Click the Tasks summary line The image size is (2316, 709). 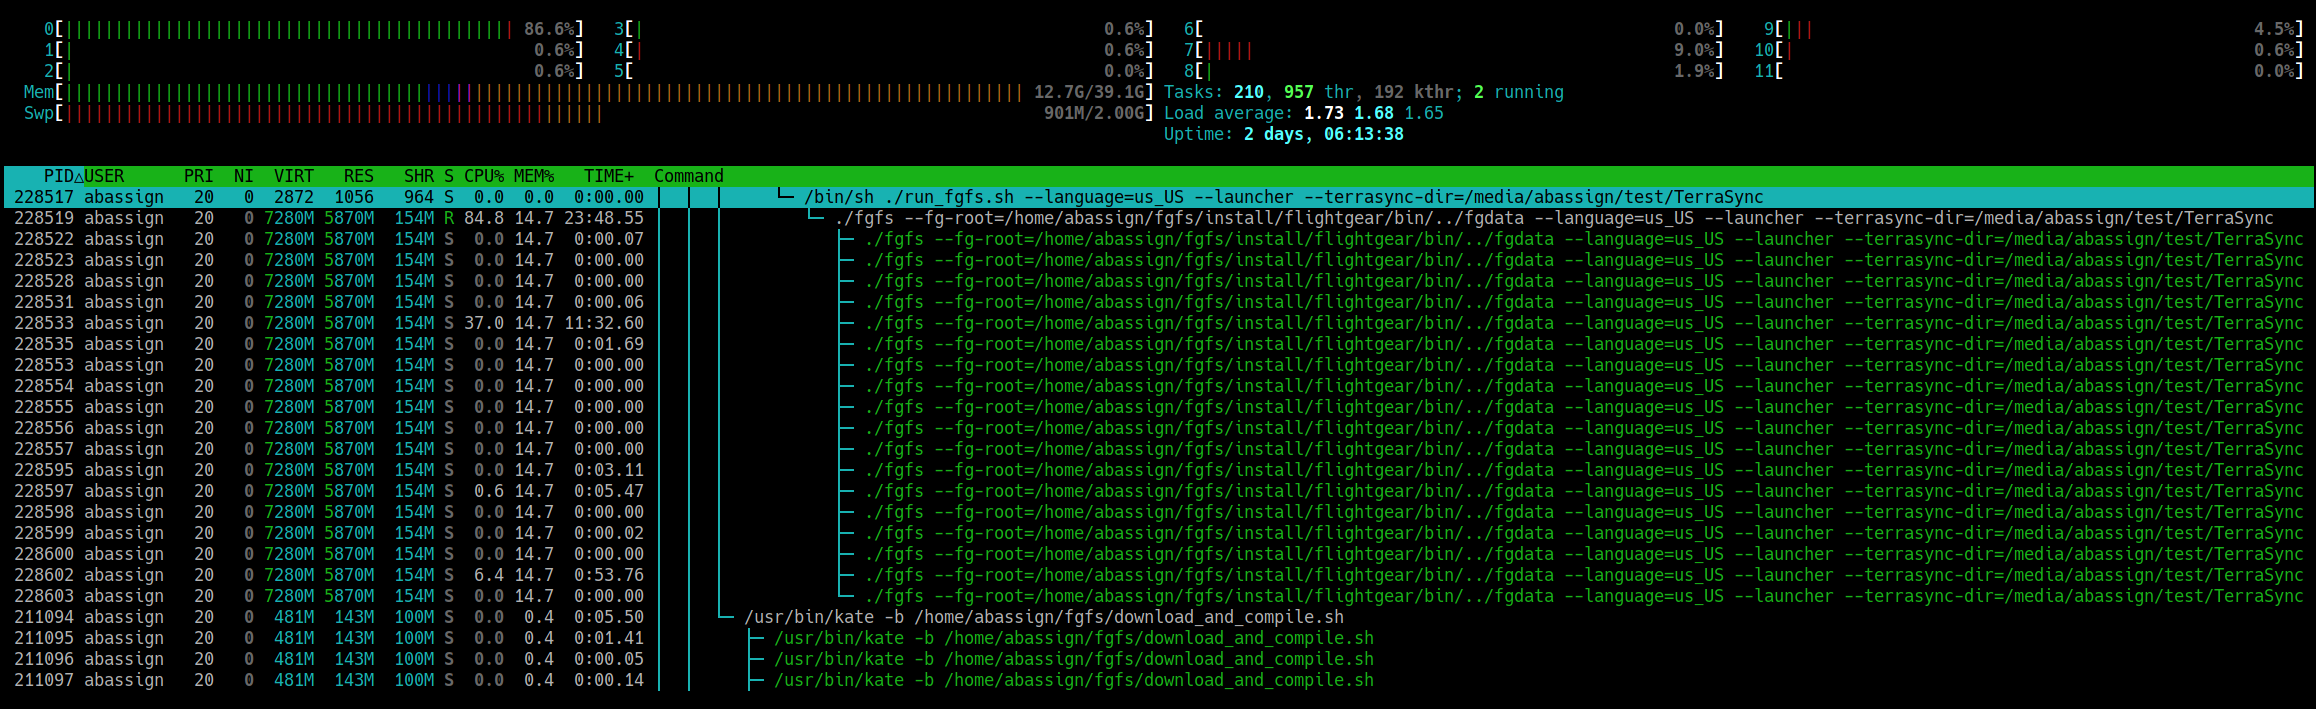point(1364,92)
